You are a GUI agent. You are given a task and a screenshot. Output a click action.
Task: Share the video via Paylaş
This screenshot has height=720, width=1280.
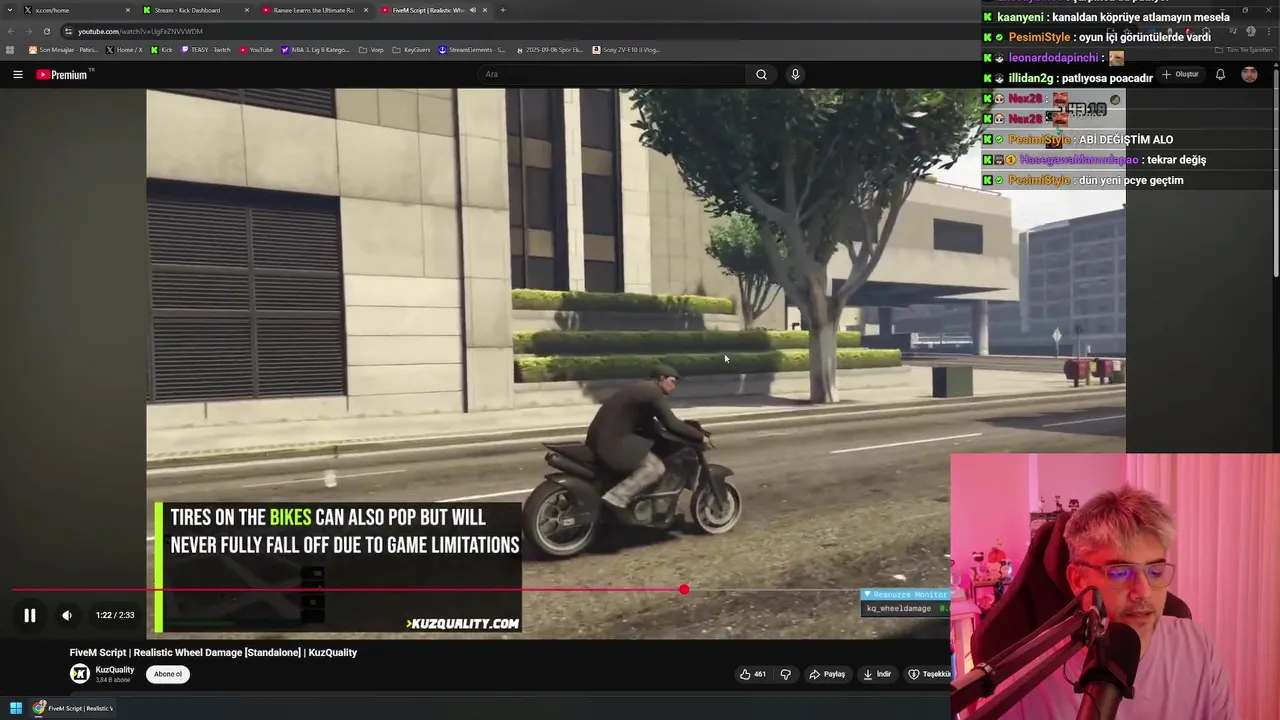click(827, 674)
